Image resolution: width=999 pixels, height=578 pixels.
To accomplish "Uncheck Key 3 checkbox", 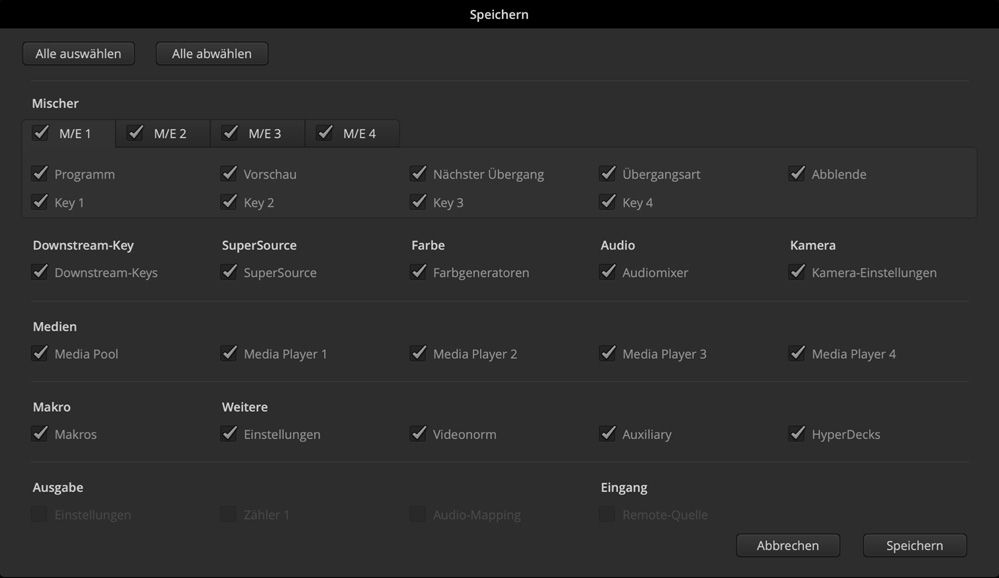I will click(x=418, y=202).
